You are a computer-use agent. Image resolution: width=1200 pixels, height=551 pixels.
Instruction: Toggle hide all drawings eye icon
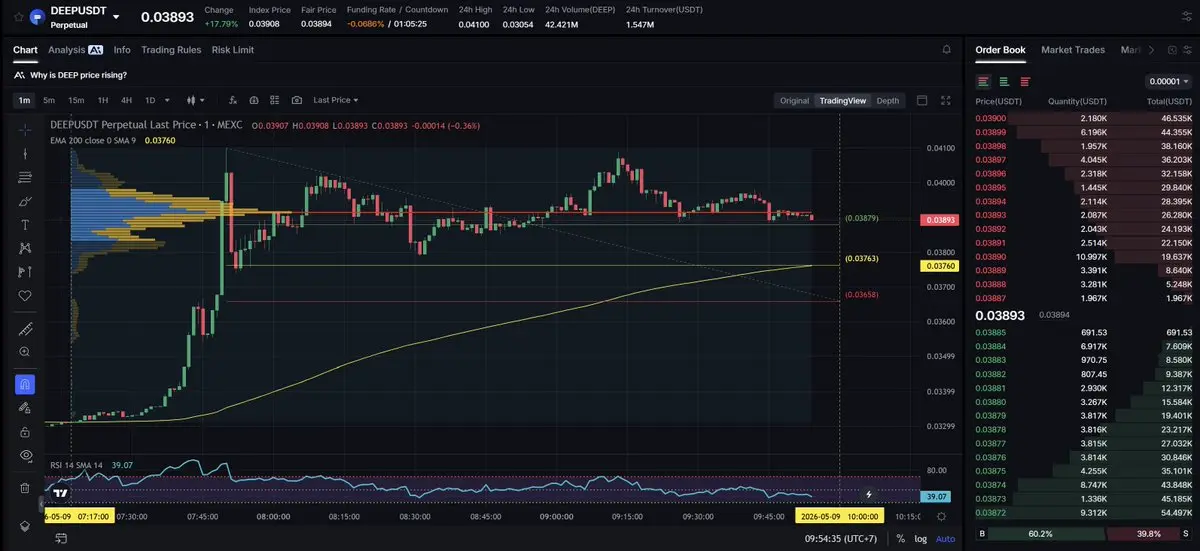pos(25,455)
